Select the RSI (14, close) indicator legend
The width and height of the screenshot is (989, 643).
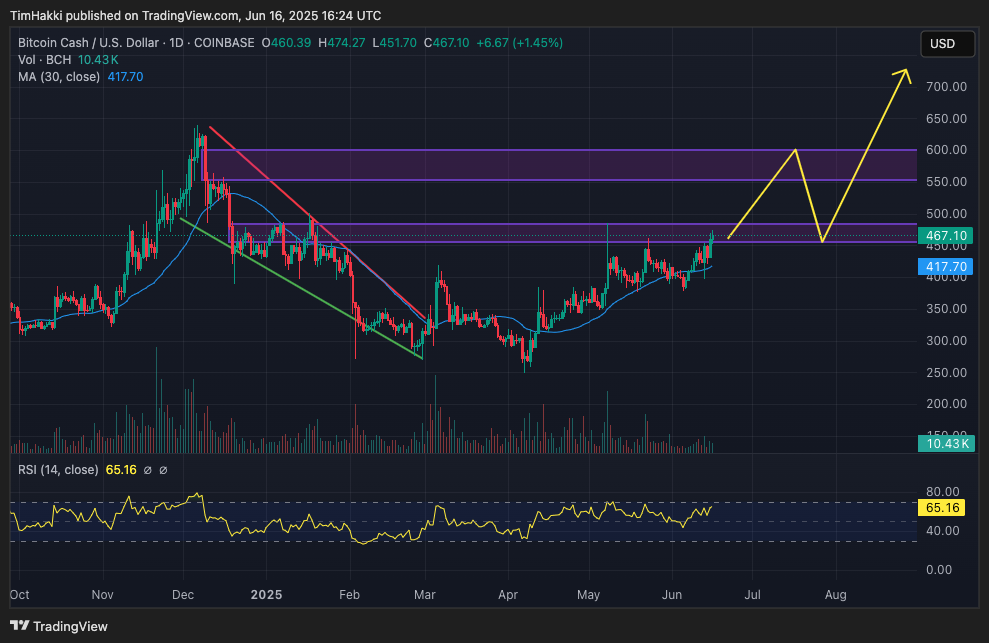(x=57, y=470)
